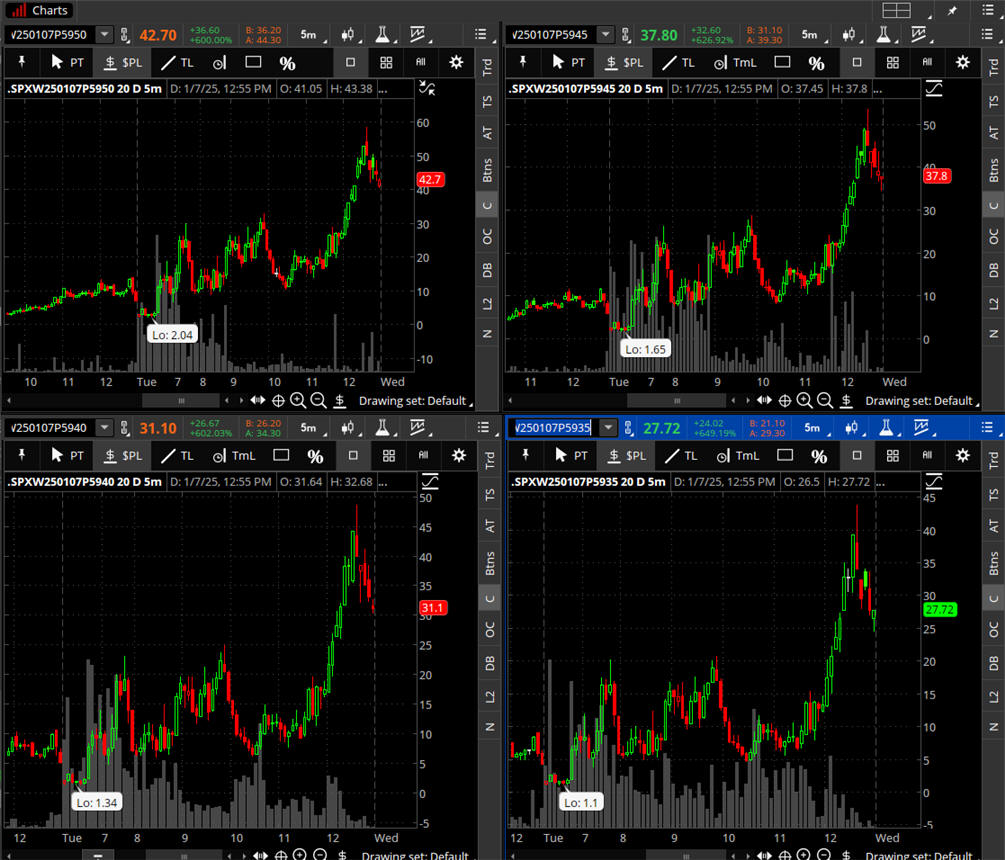Open the TS sidebar tab on P5950 chart
This screenshot has height=860, width=1005.
[487, 101]
